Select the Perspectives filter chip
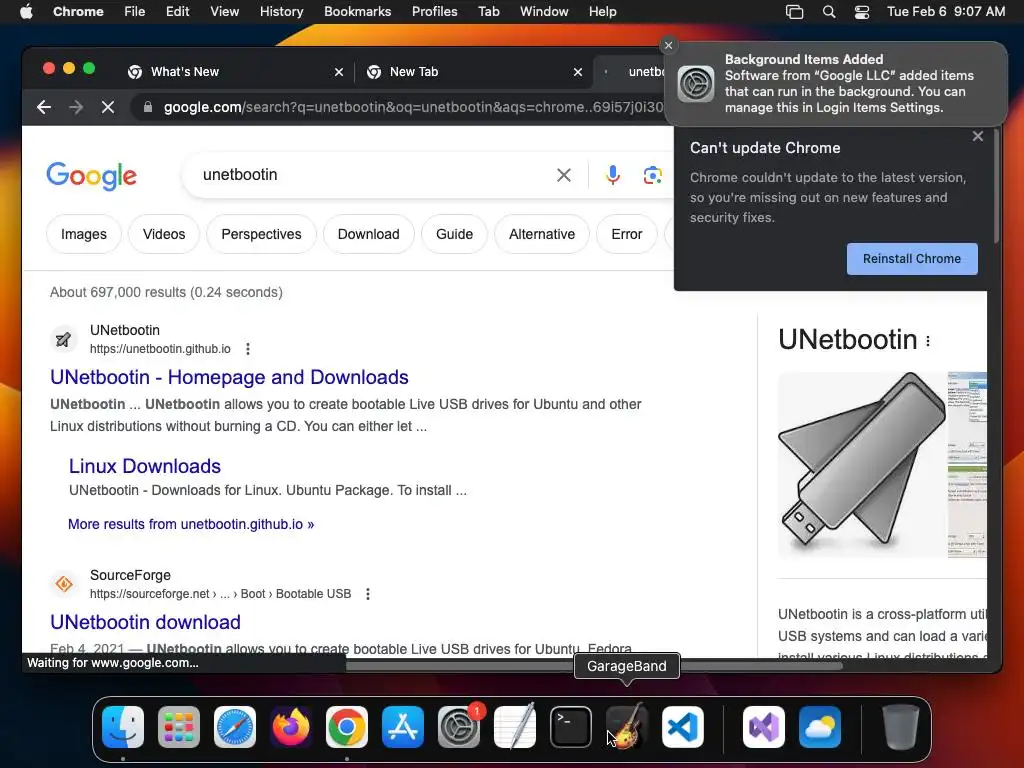Screen dimensions: 1024x768 [261, 234]
